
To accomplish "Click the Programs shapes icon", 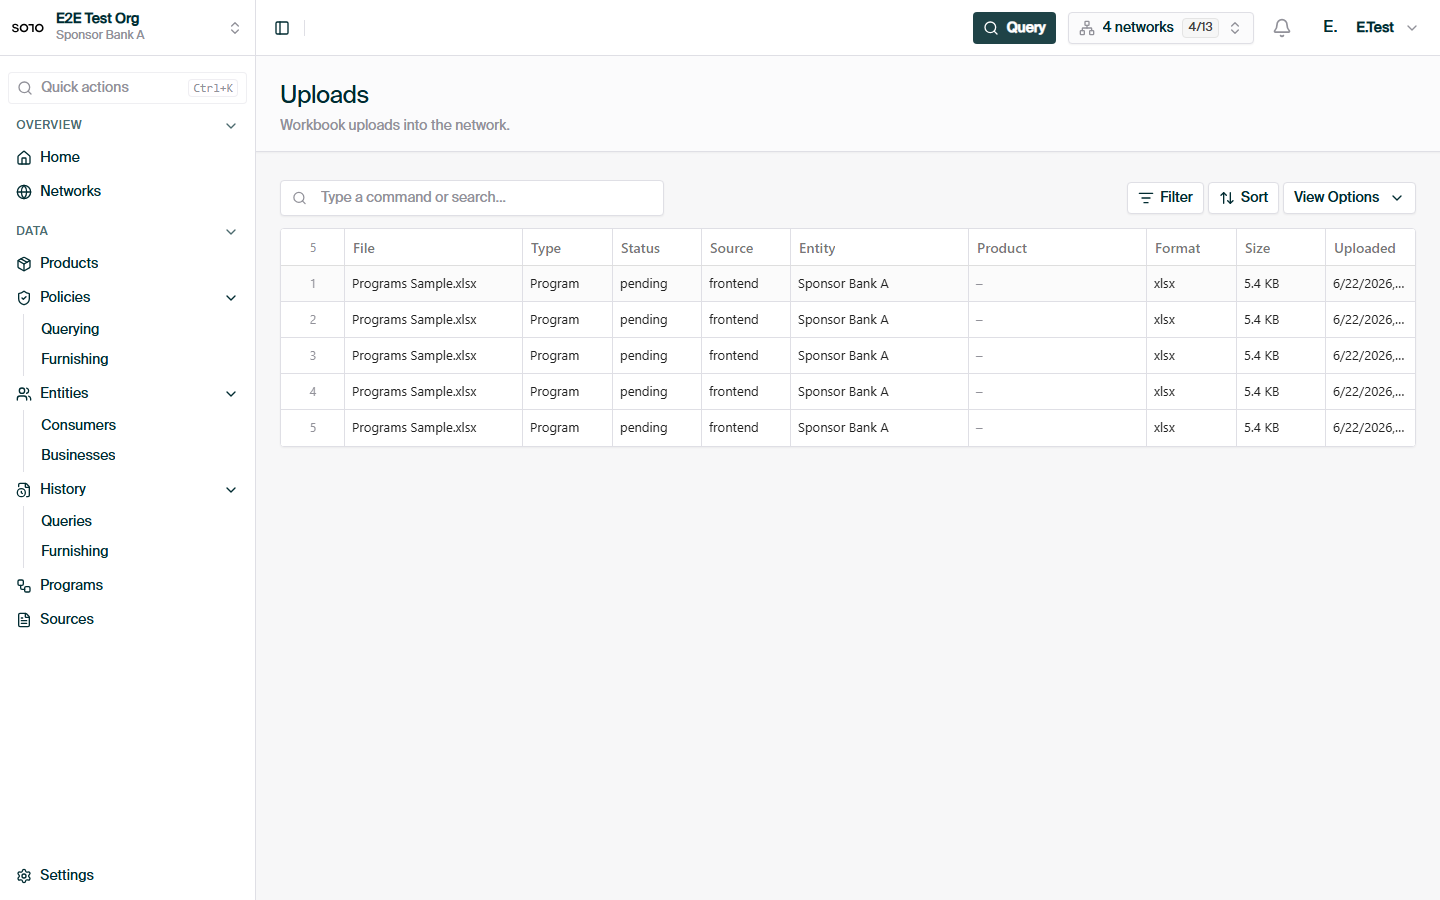I will [x=24, y=586].
